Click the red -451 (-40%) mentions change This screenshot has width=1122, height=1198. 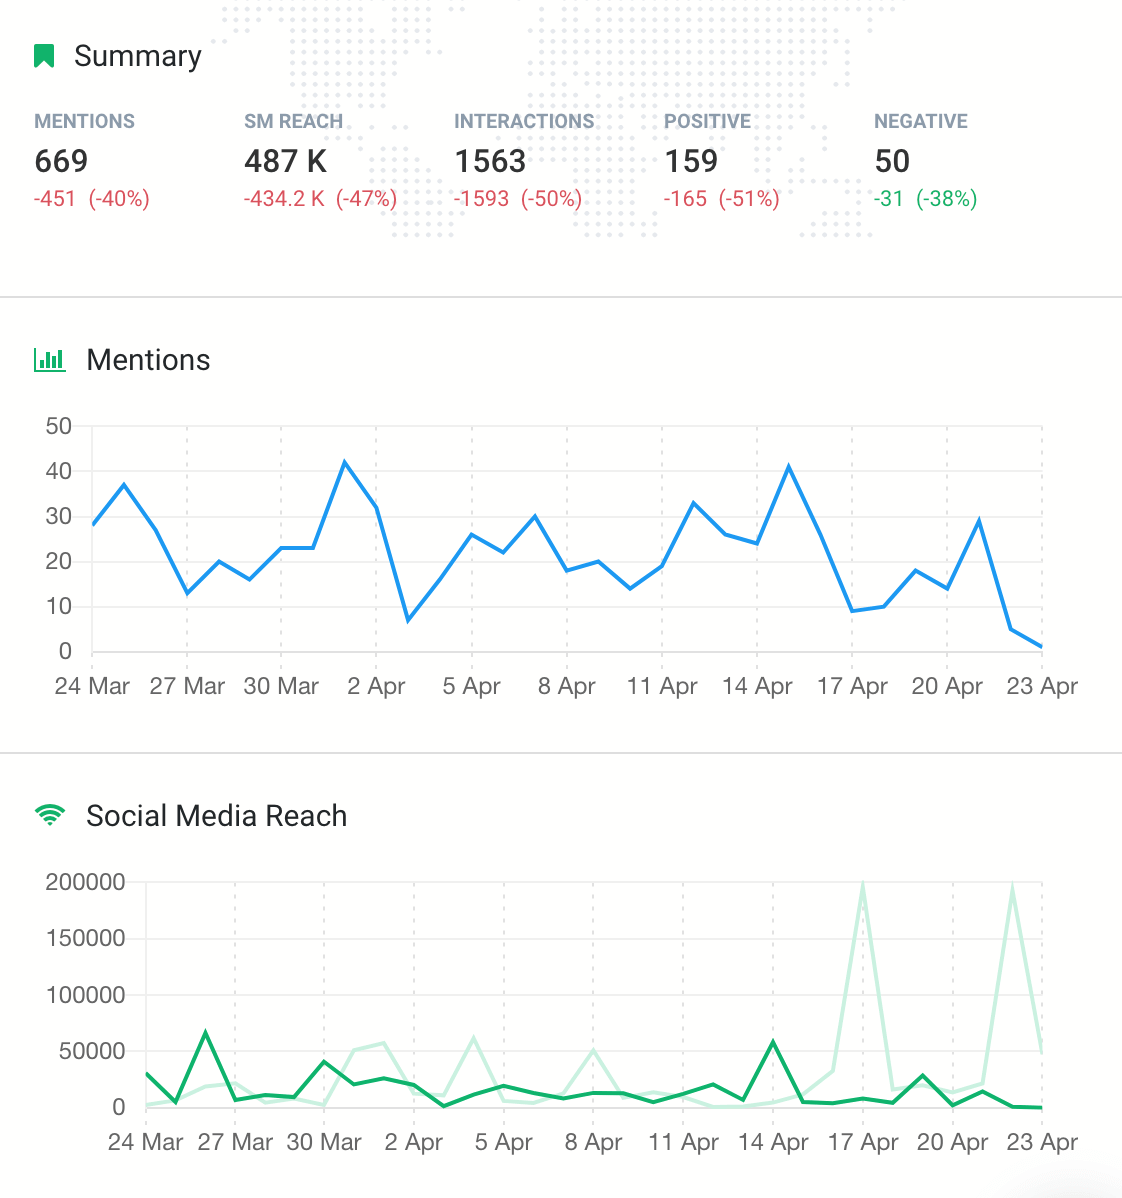click(x=91, y=199)
